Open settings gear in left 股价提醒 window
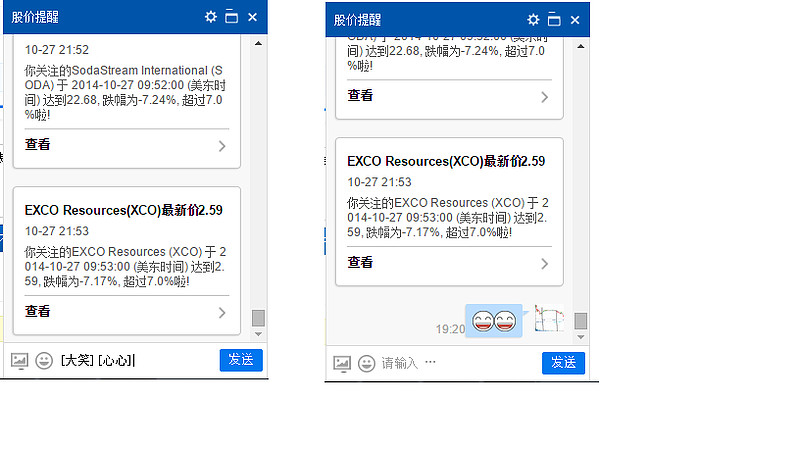The width and height of the screenshot is (800, 451). click(211, 17)
